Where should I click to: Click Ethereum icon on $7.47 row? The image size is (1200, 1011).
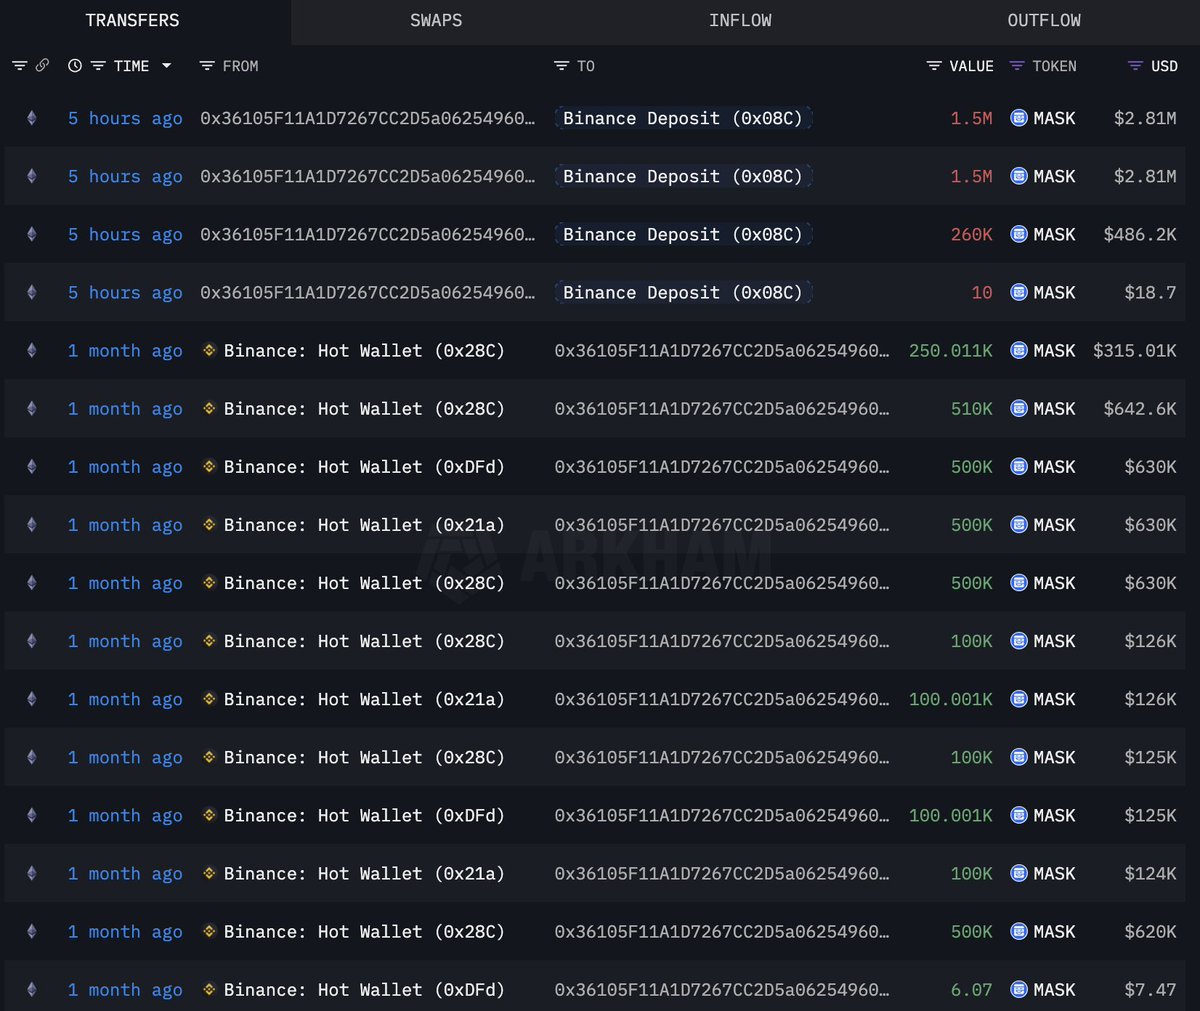(x=32, y=989)
